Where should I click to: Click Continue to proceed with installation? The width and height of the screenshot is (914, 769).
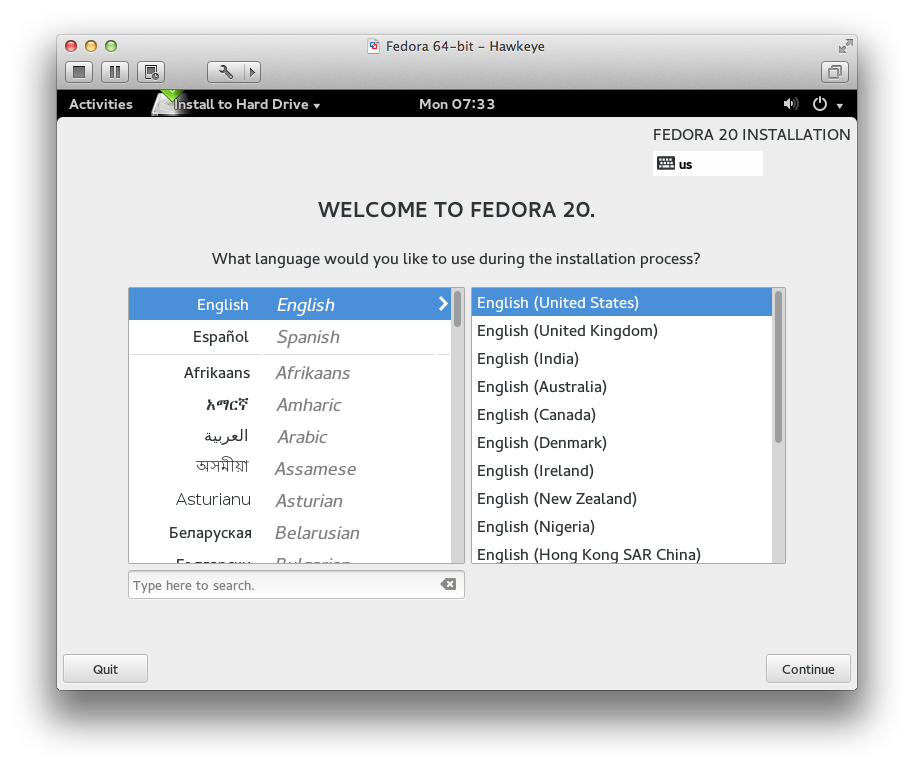[808, 669]
